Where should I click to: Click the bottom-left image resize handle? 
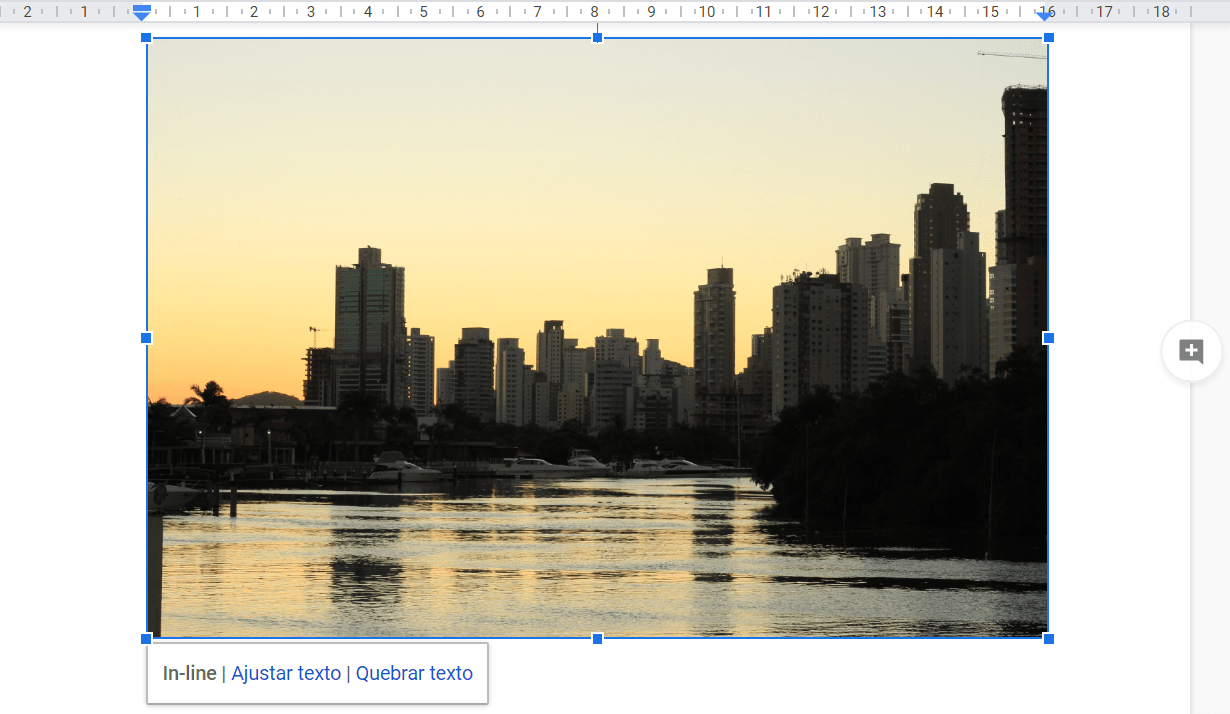click(x=146, y=638)
